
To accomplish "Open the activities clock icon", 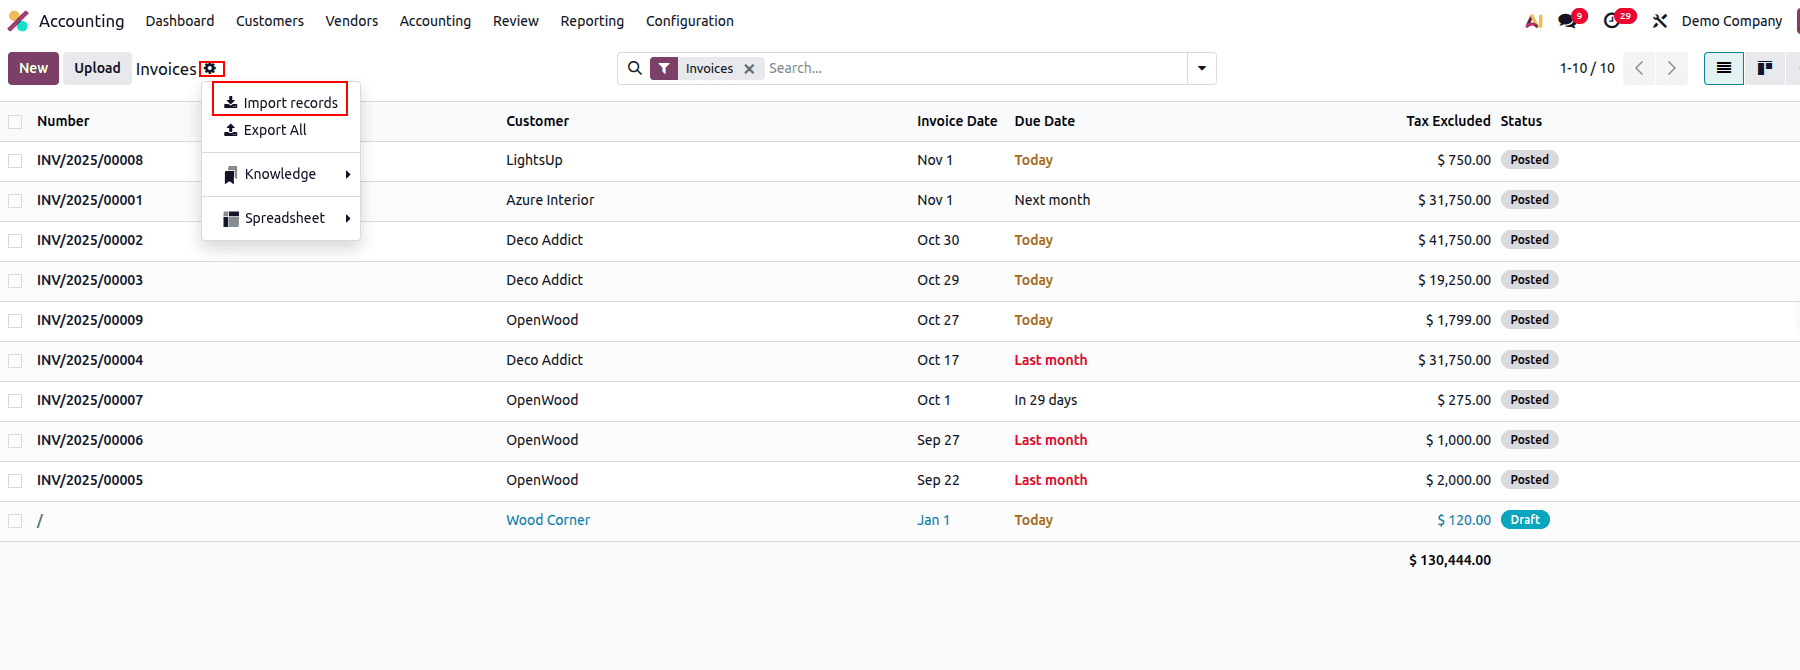I will click(1611, 21).
